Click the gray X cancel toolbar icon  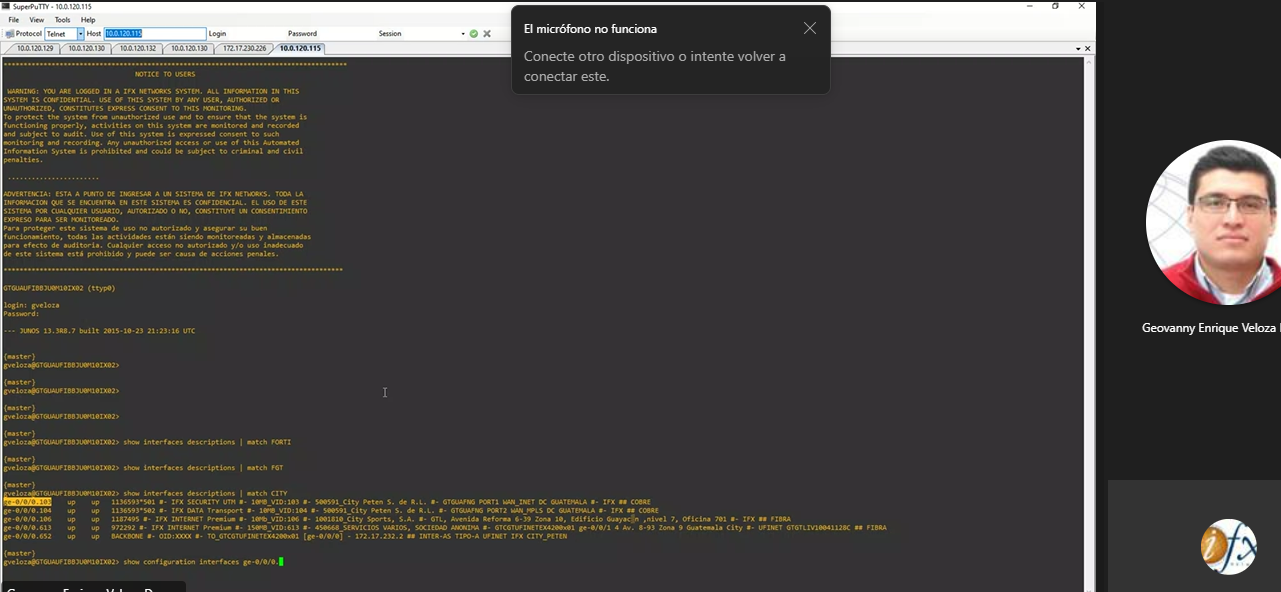[x=487, y=34]
